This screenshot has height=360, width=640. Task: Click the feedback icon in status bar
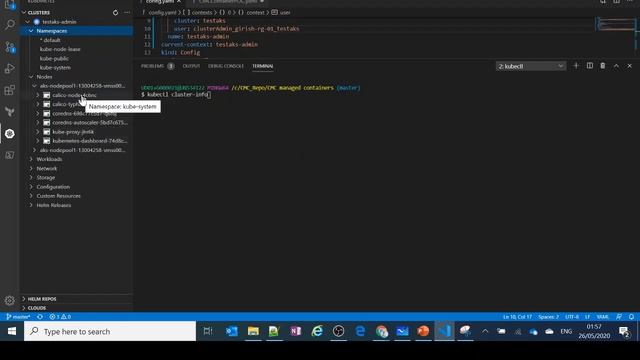click(x=619, y=317)
